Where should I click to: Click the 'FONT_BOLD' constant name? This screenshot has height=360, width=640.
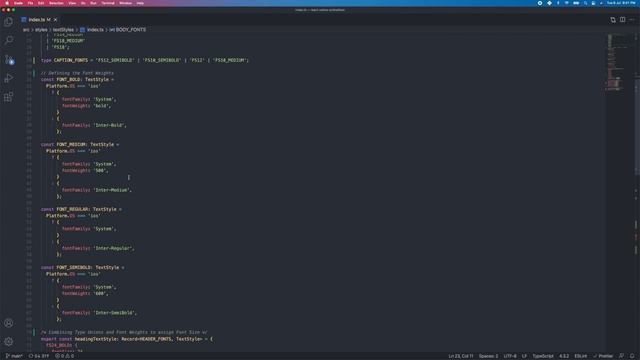point(69,80)
